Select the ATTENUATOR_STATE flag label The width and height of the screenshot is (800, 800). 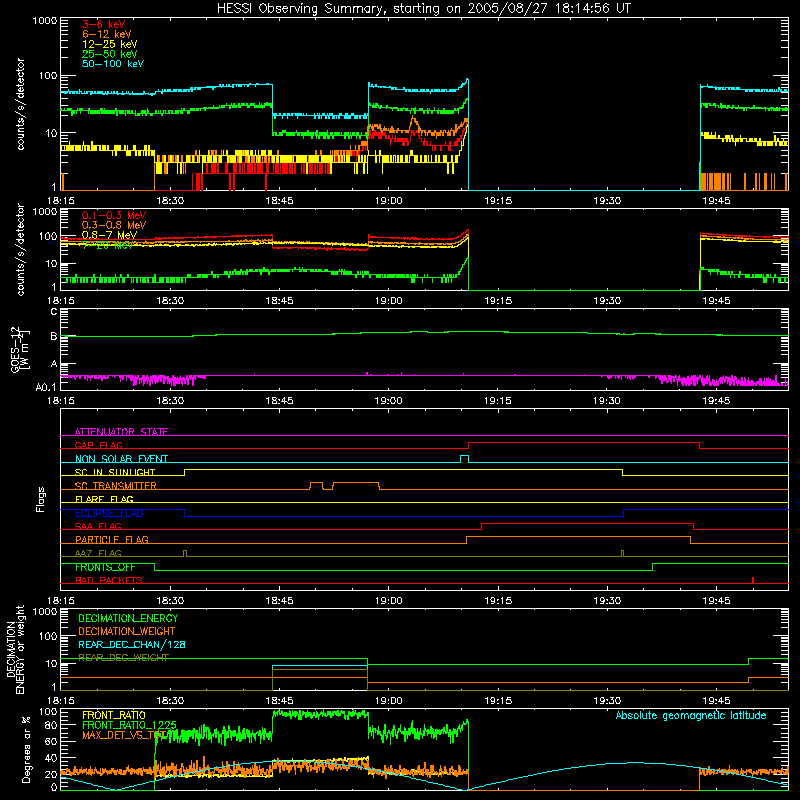coord(121,432)
